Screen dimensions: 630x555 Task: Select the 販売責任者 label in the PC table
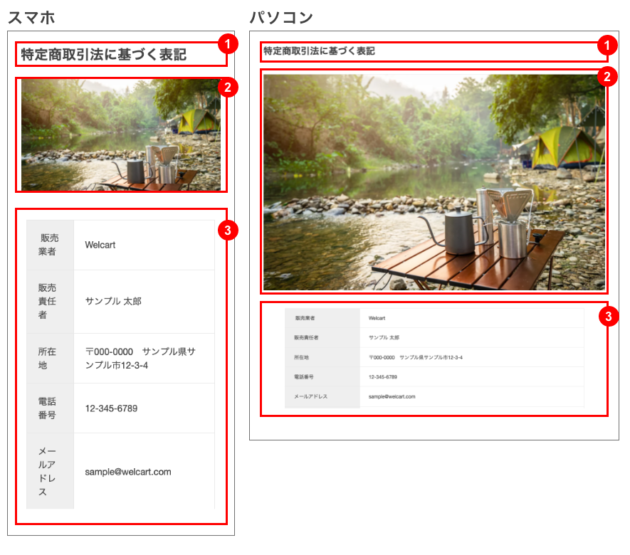(x=307, y=338)
